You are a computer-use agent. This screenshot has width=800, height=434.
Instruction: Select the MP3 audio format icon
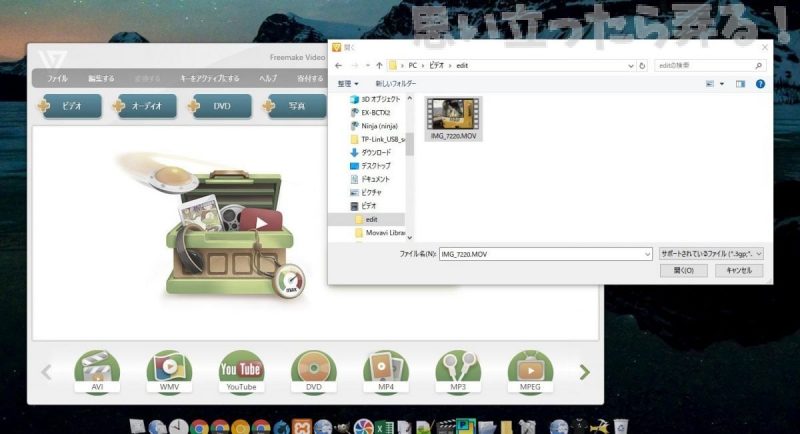pyautogui.click(x=458, y=372)
